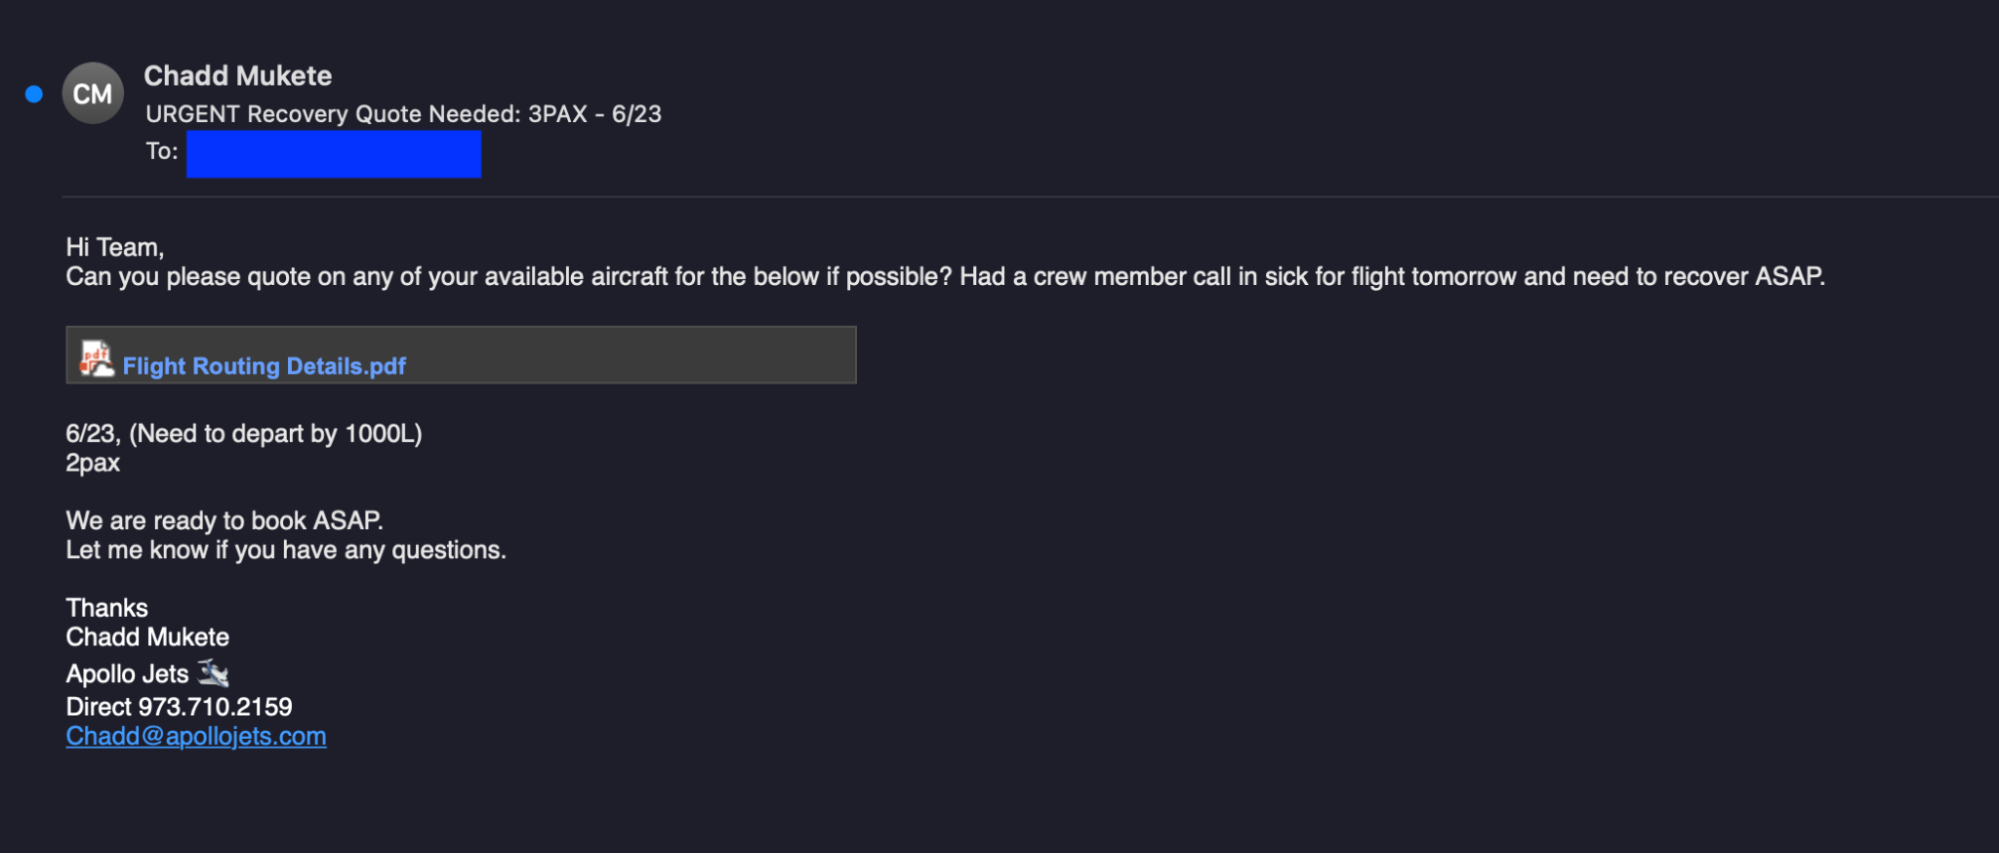
Task: Open Flight Routing Details.pdf attachment
Action: click(264, 366)
